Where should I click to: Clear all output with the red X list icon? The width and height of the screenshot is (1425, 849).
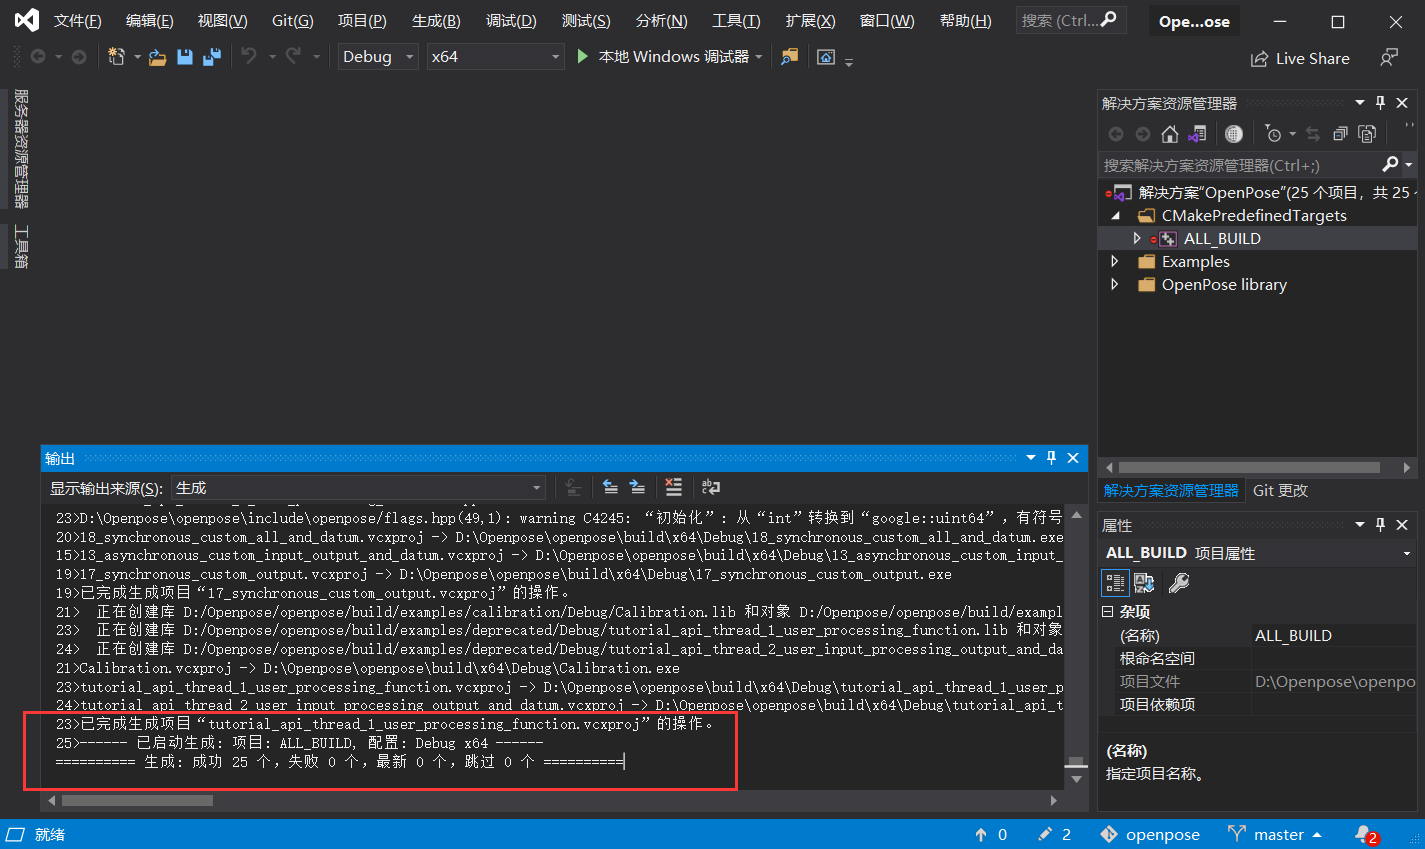pos(674,487)
